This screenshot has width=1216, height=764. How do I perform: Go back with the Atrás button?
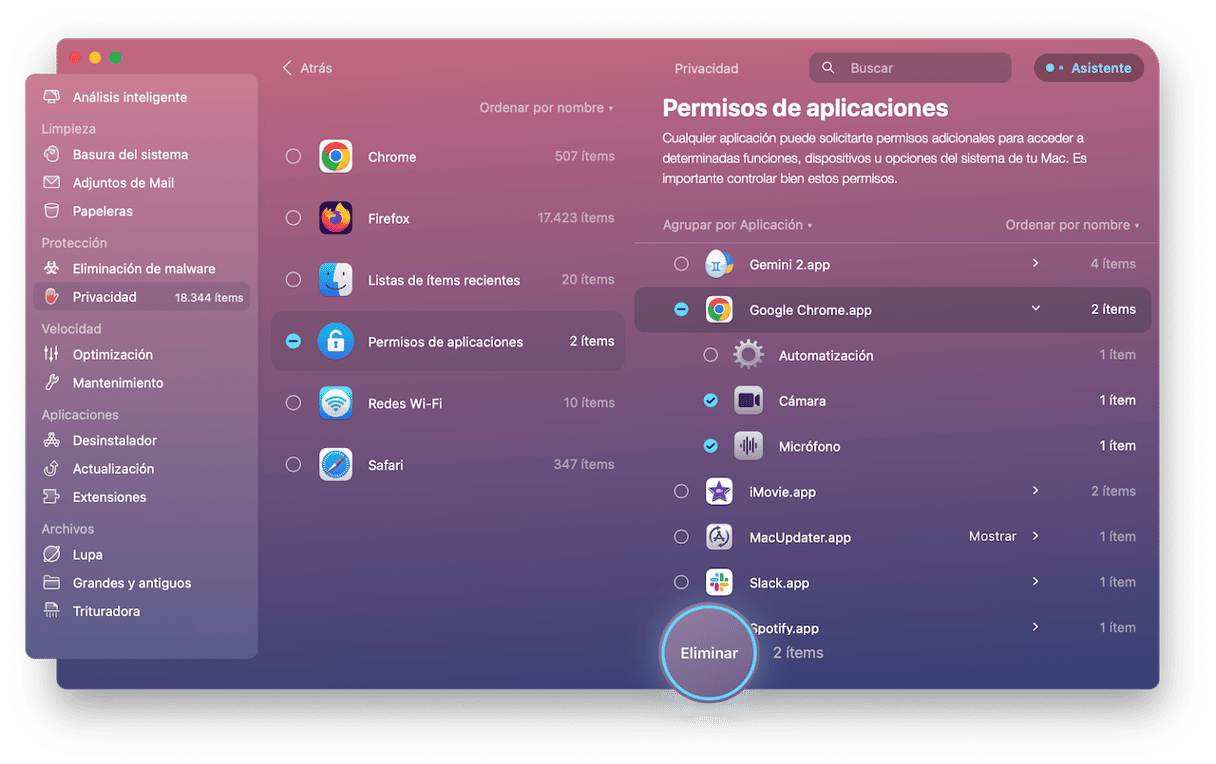tap(307, 68)
